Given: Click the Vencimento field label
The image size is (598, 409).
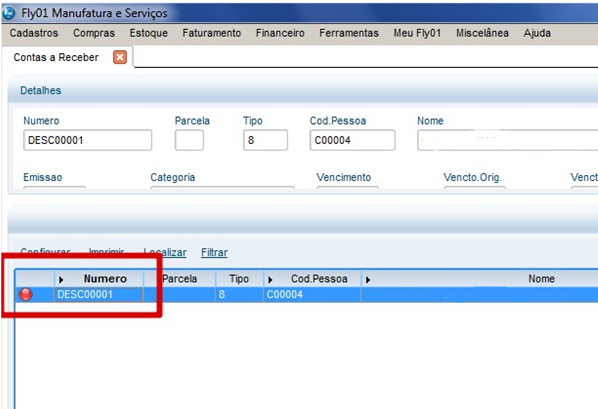Looking at the screenshot, I should pos(344,177).
